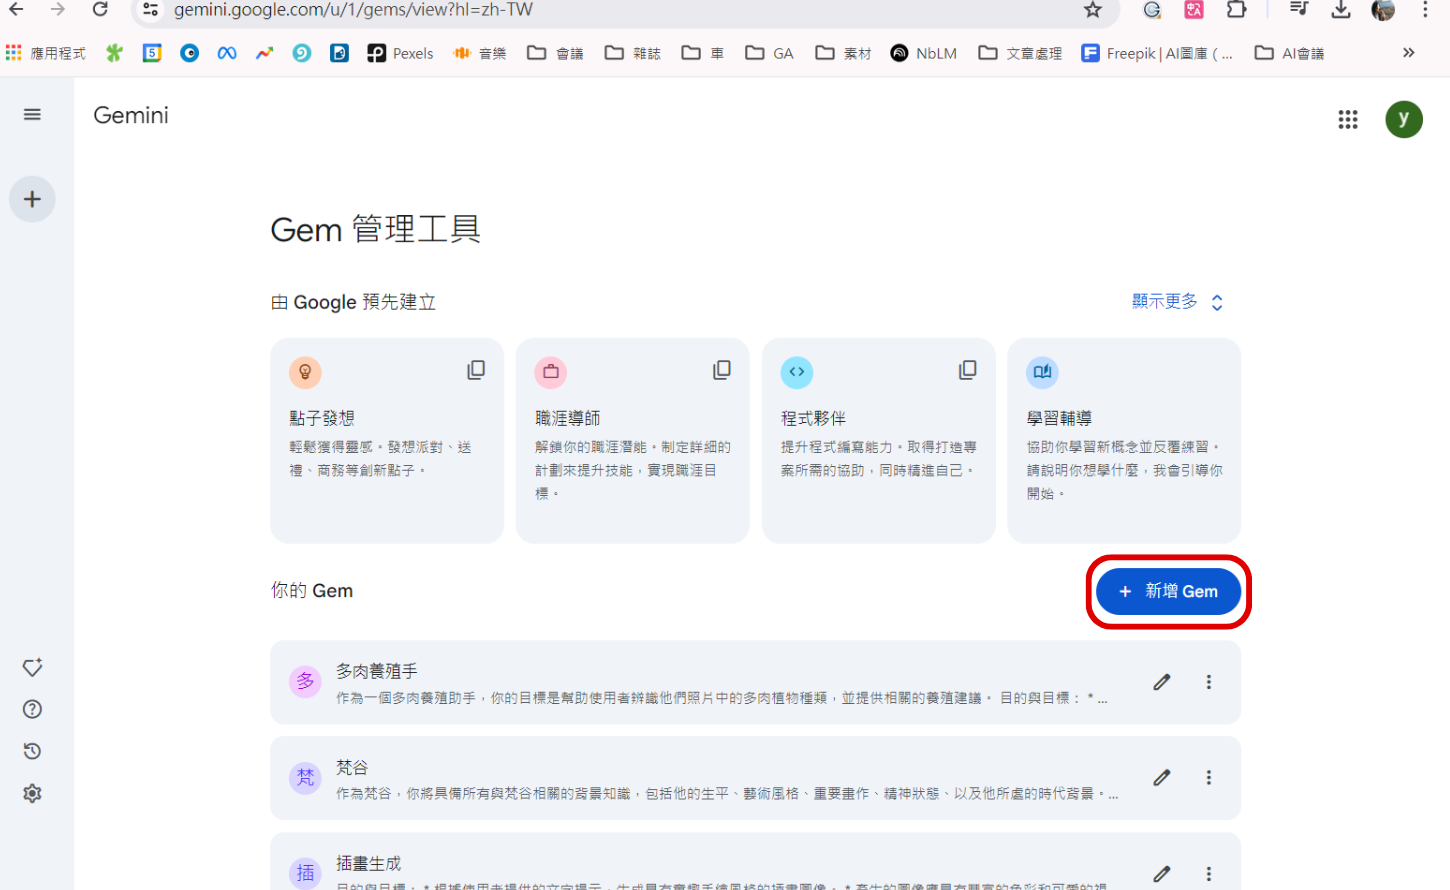1450x890 pixels.
Task: Open the 雜誌 bookmark folder
Action: tap(633, 53)
